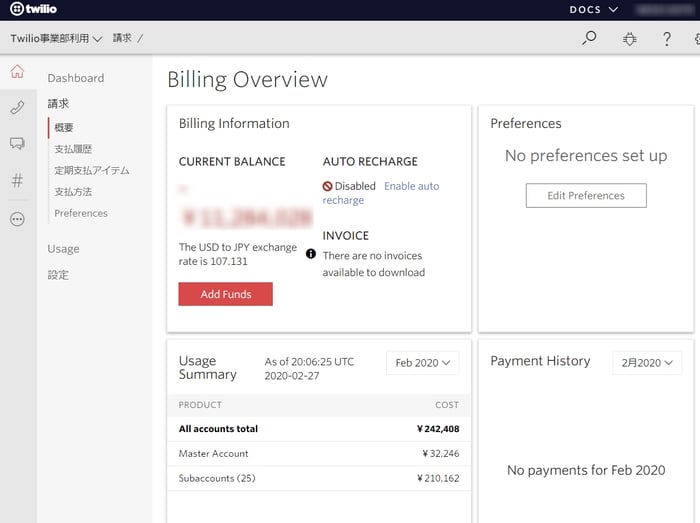
Task: Click the ¥210,162 cost value
Action: pos(438,478)
